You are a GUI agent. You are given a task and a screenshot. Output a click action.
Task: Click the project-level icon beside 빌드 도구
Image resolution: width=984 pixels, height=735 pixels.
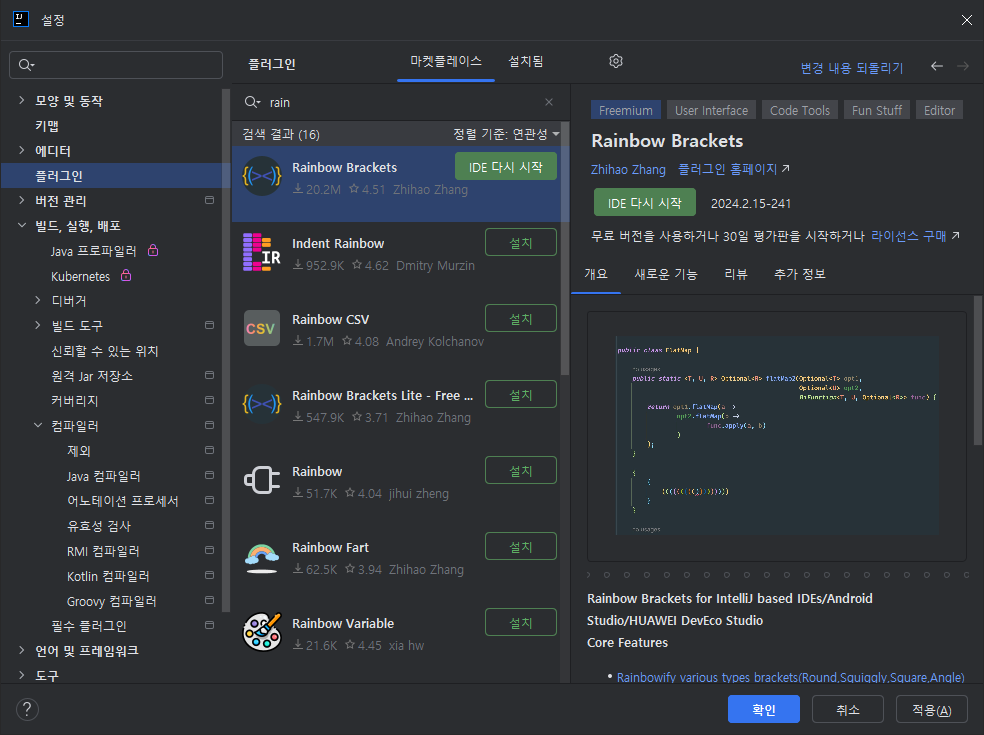tap(210, 325)
